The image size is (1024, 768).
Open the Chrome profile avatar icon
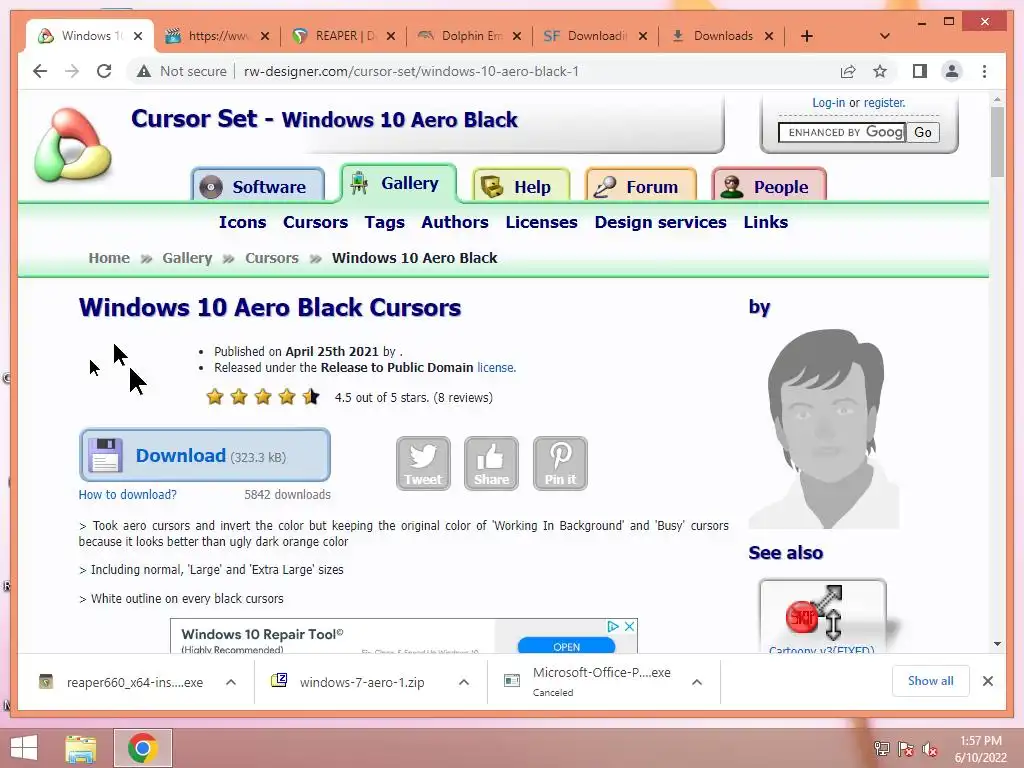[x=952, y=71]
